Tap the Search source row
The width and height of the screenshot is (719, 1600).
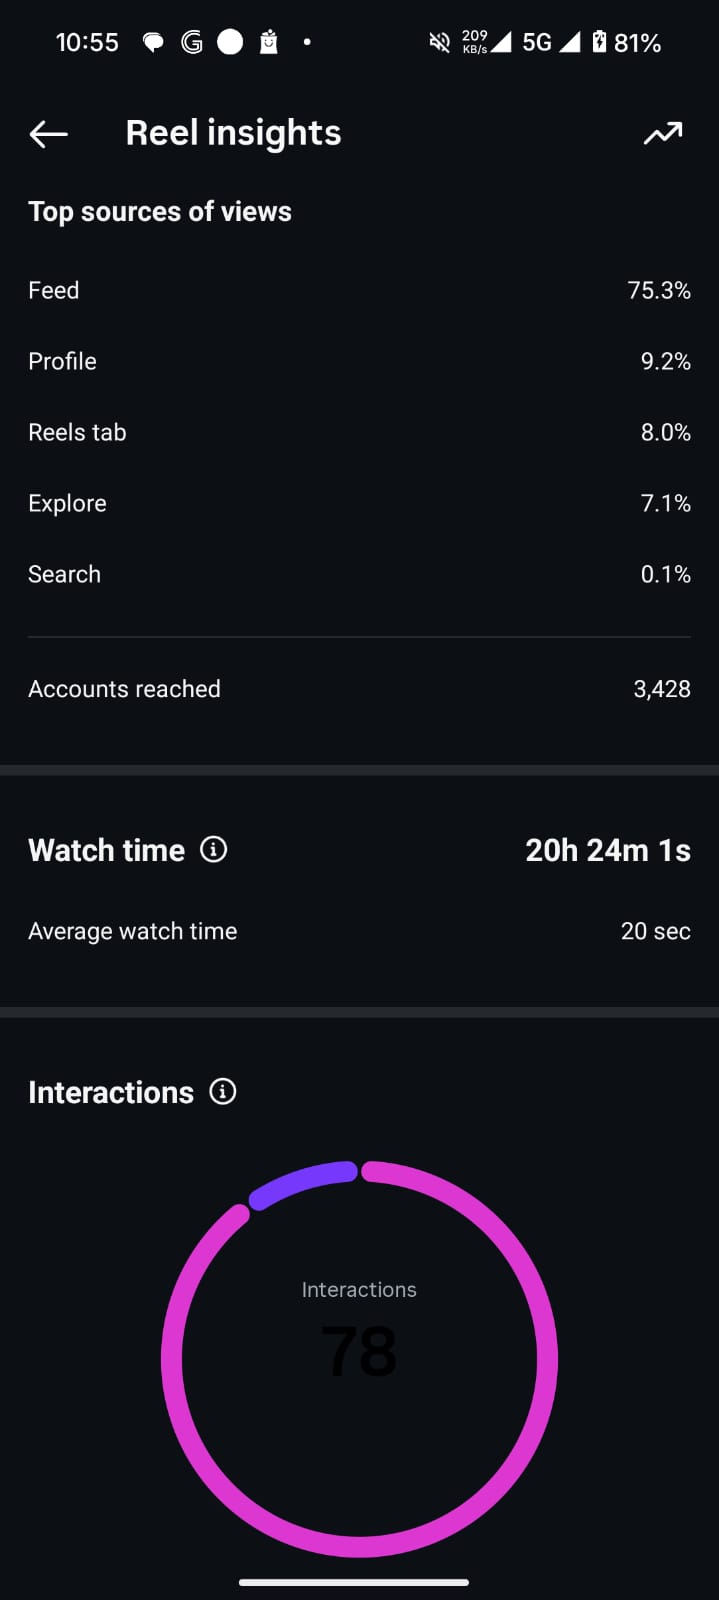[x=359, y=574]
